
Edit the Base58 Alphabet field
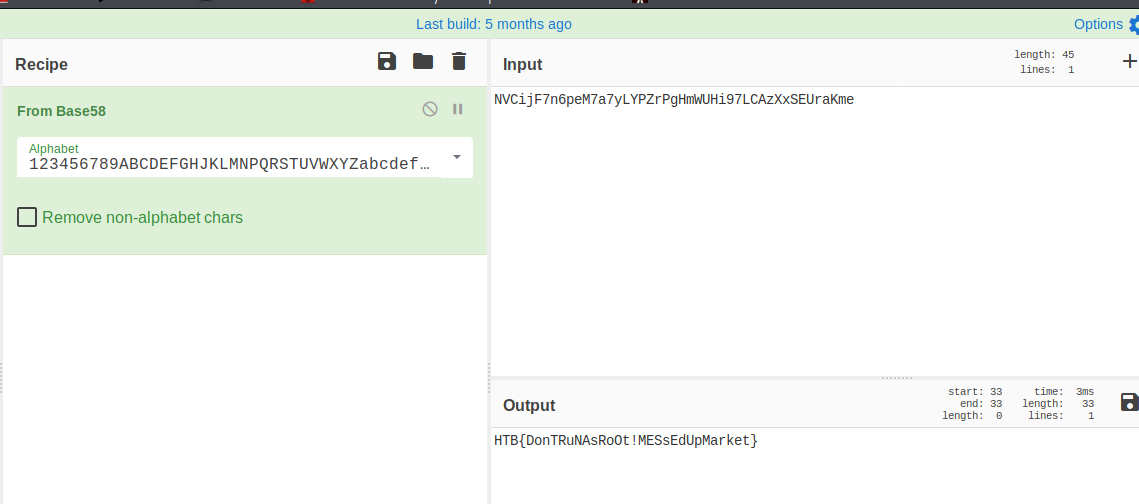(230, 164)
